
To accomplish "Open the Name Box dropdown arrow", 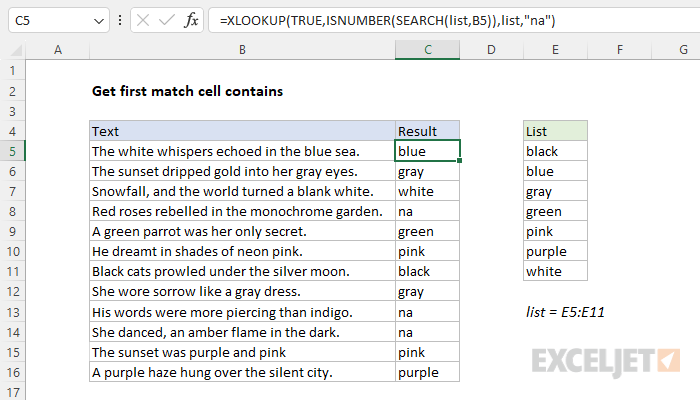I will [x=99, y=21].
